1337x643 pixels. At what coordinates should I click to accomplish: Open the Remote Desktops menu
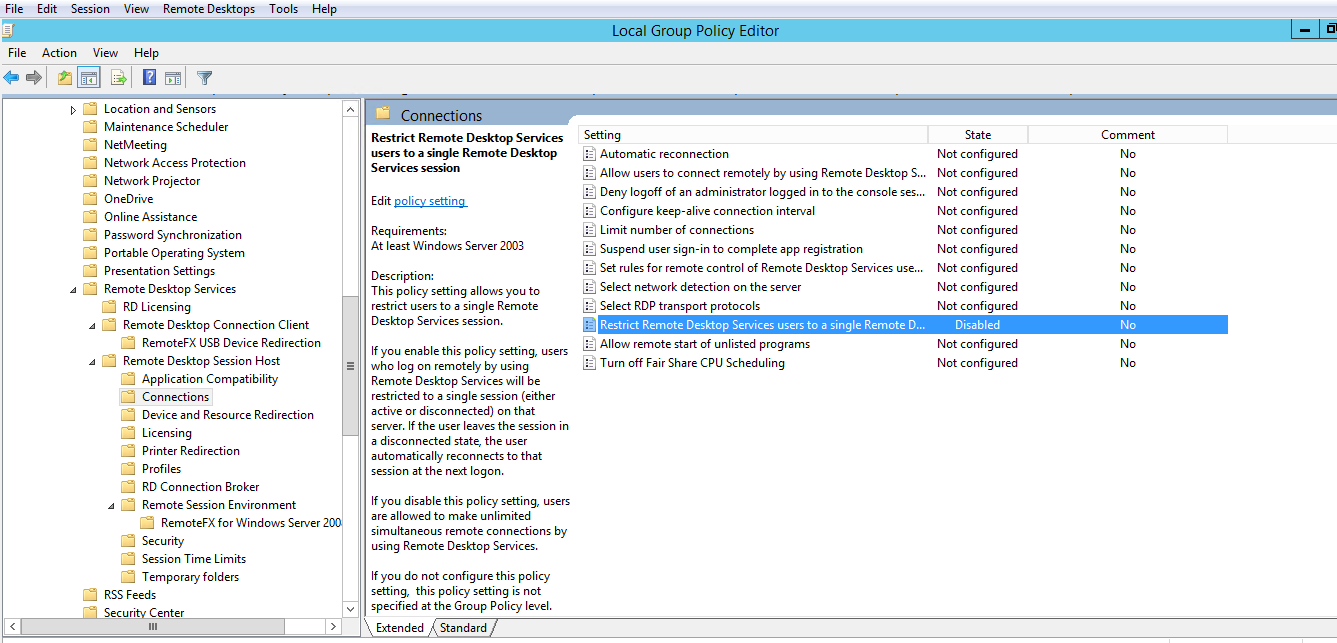click(x=209, y=9)
